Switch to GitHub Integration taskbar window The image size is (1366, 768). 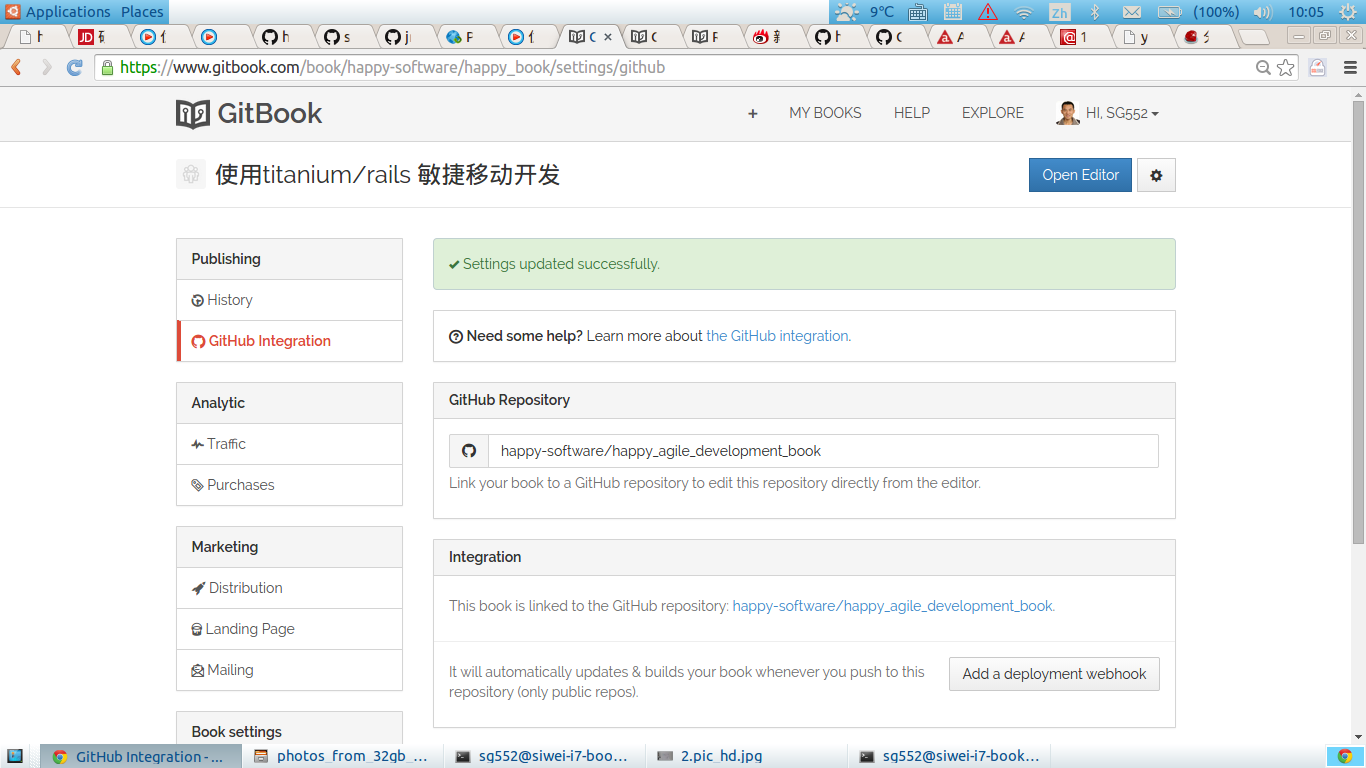(141, 756)
